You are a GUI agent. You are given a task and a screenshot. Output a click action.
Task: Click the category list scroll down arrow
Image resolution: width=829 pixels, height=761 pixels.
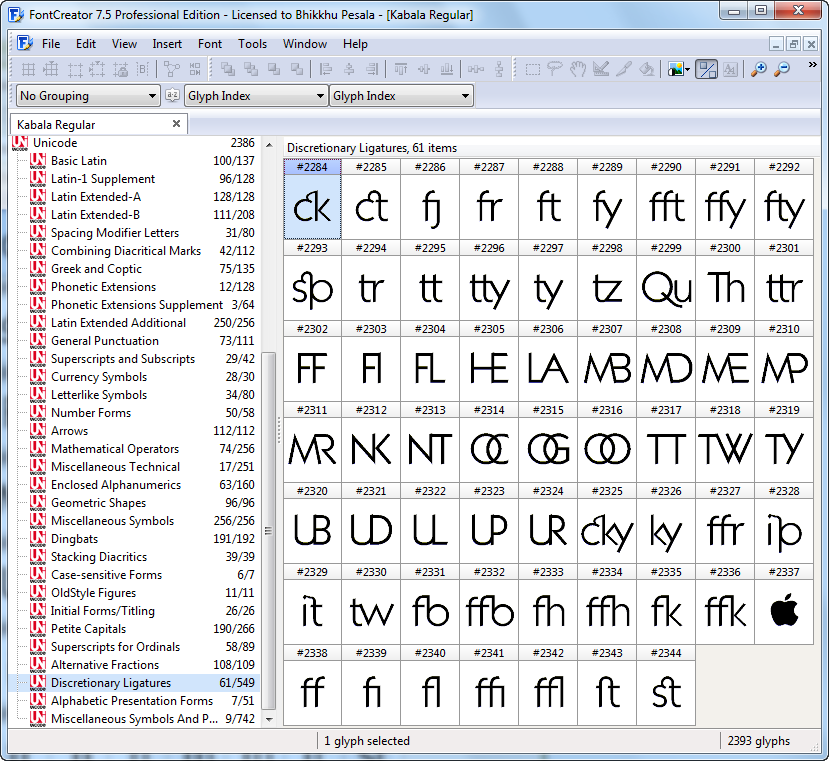coord(269,719)
